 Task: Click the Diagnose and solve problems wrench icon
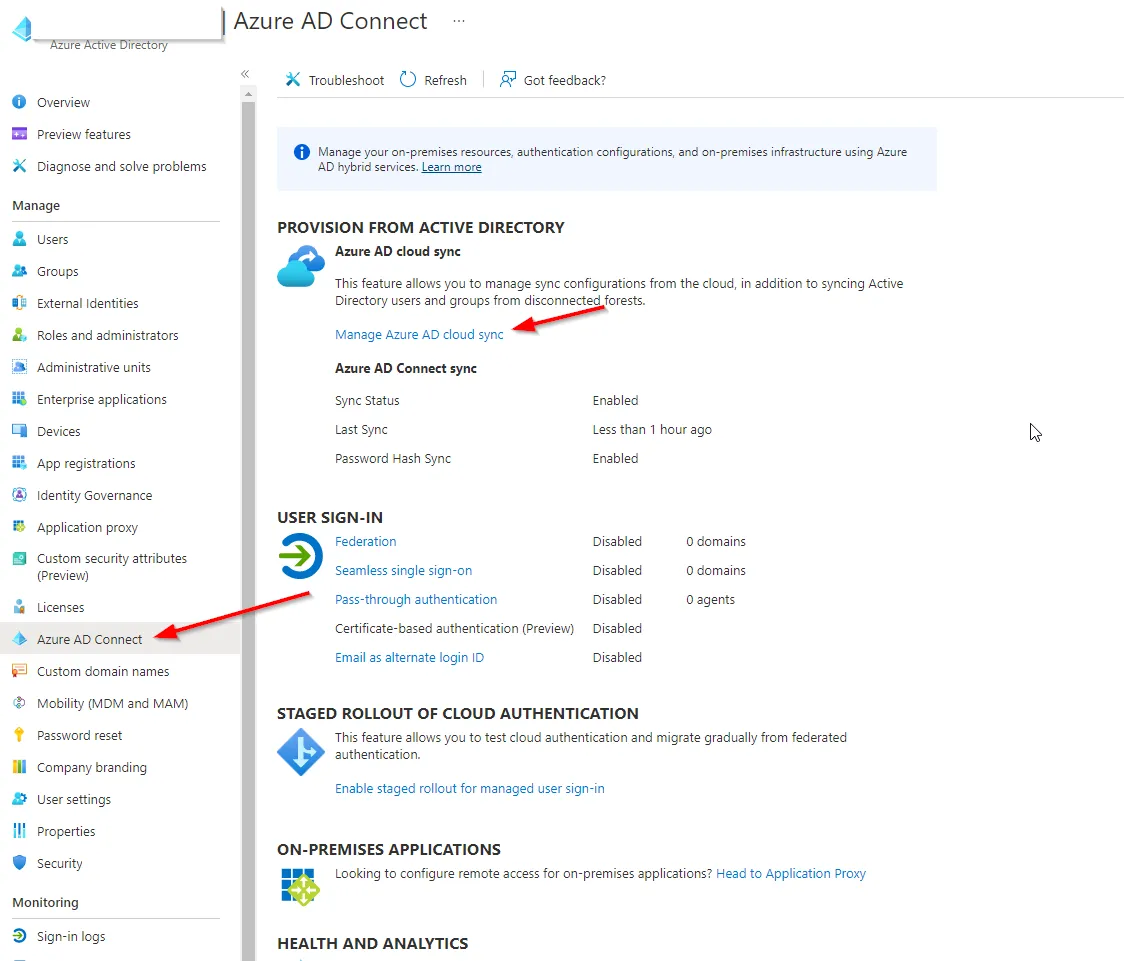[x=19, y=166]
